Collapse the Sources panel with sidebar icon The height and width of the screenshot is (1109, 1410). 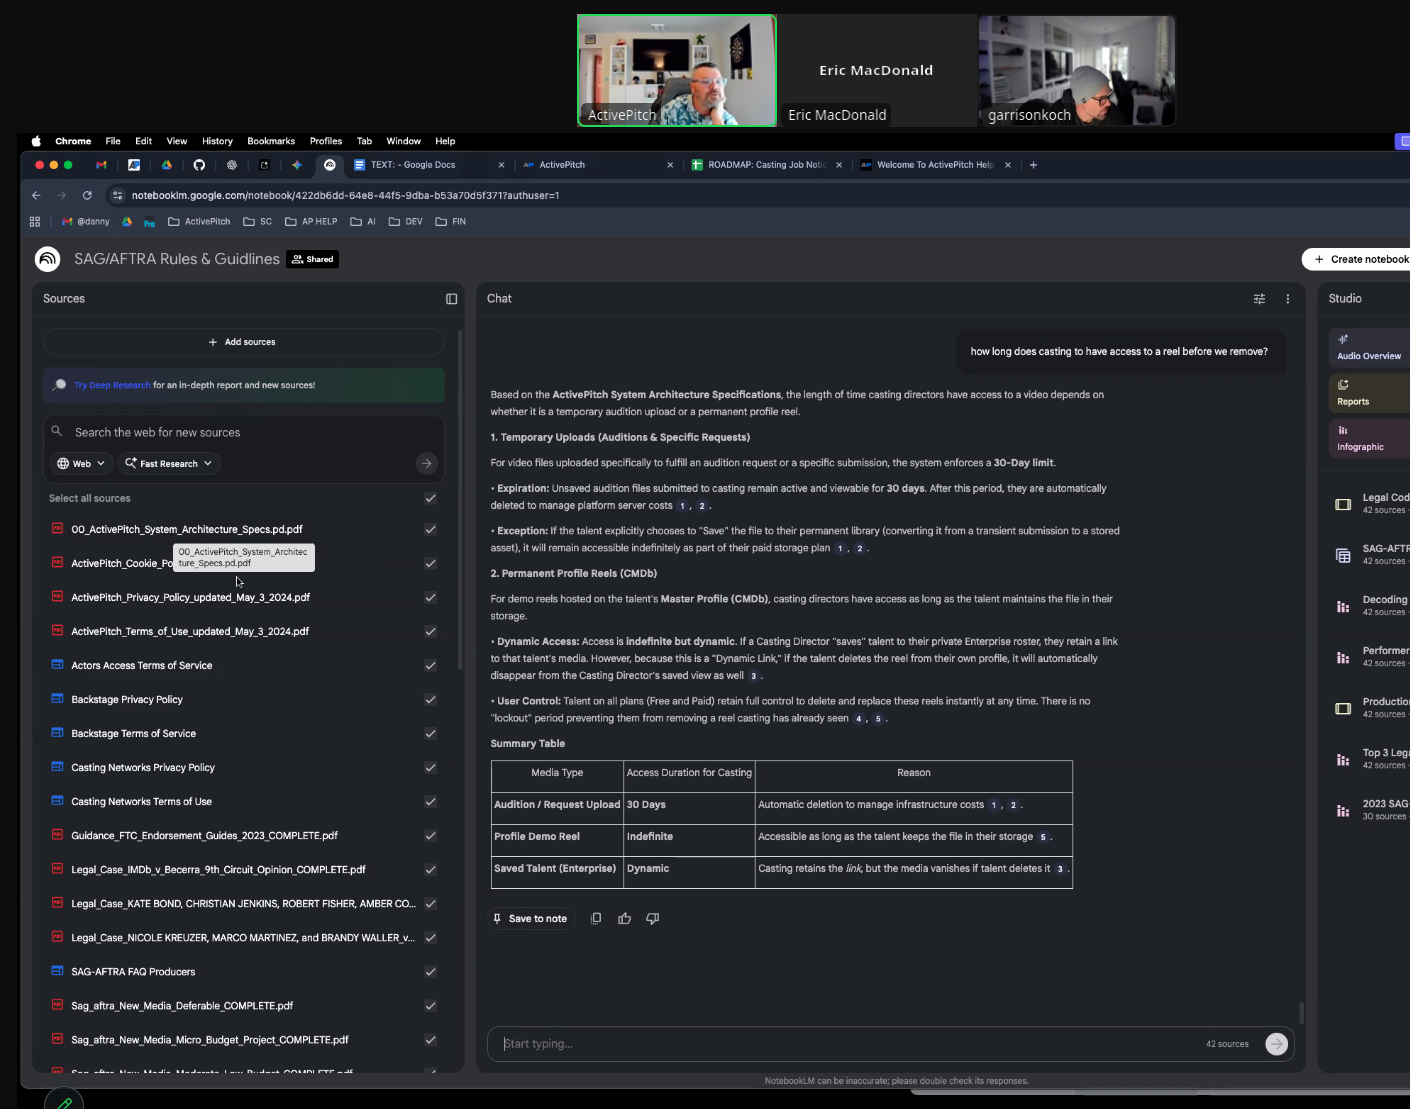click(451, 299)
